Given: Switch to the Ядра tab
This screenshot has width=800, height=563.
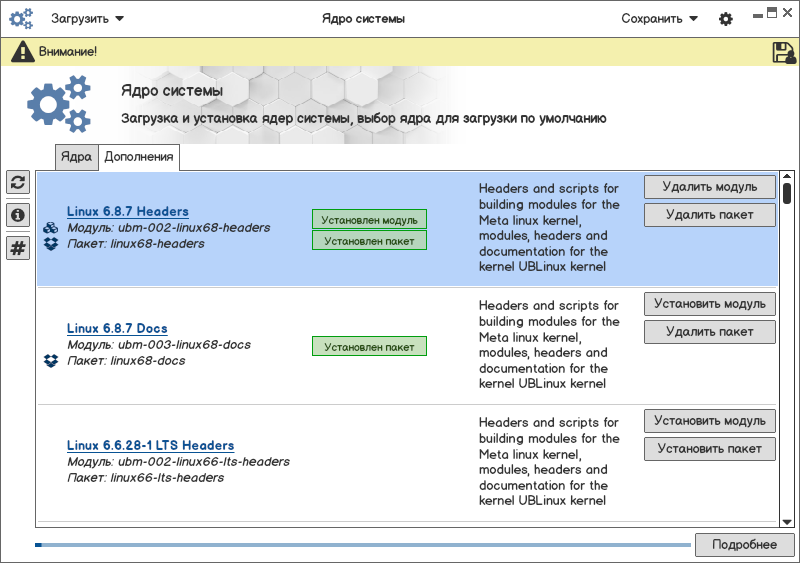Looking at the screenshot, I should click(x=76, y=157).
